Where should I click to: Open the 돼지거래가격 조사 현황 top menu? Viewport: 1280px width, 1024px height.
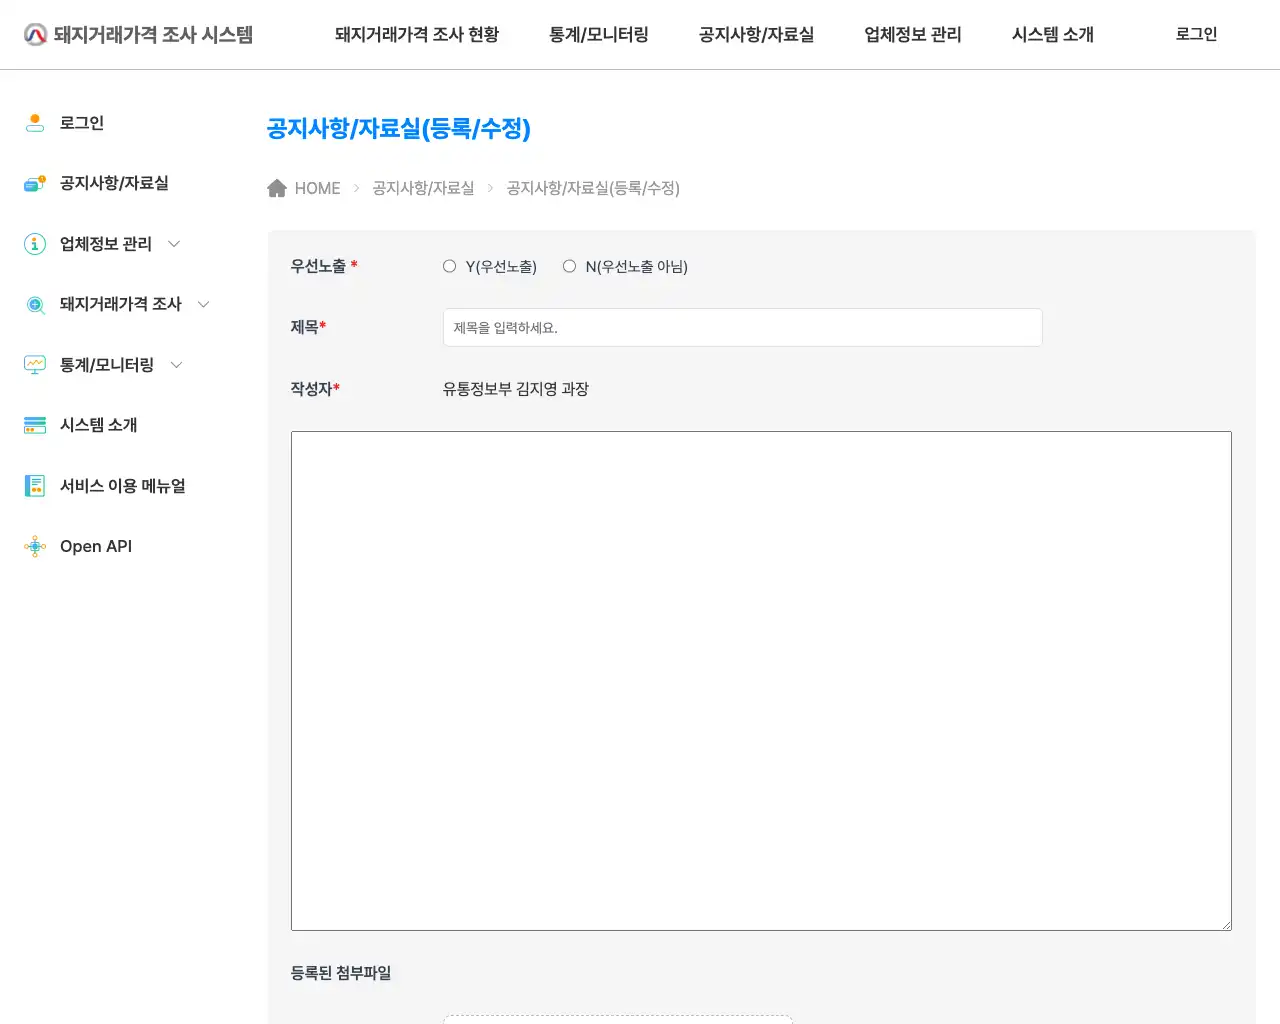coord(417,33)
